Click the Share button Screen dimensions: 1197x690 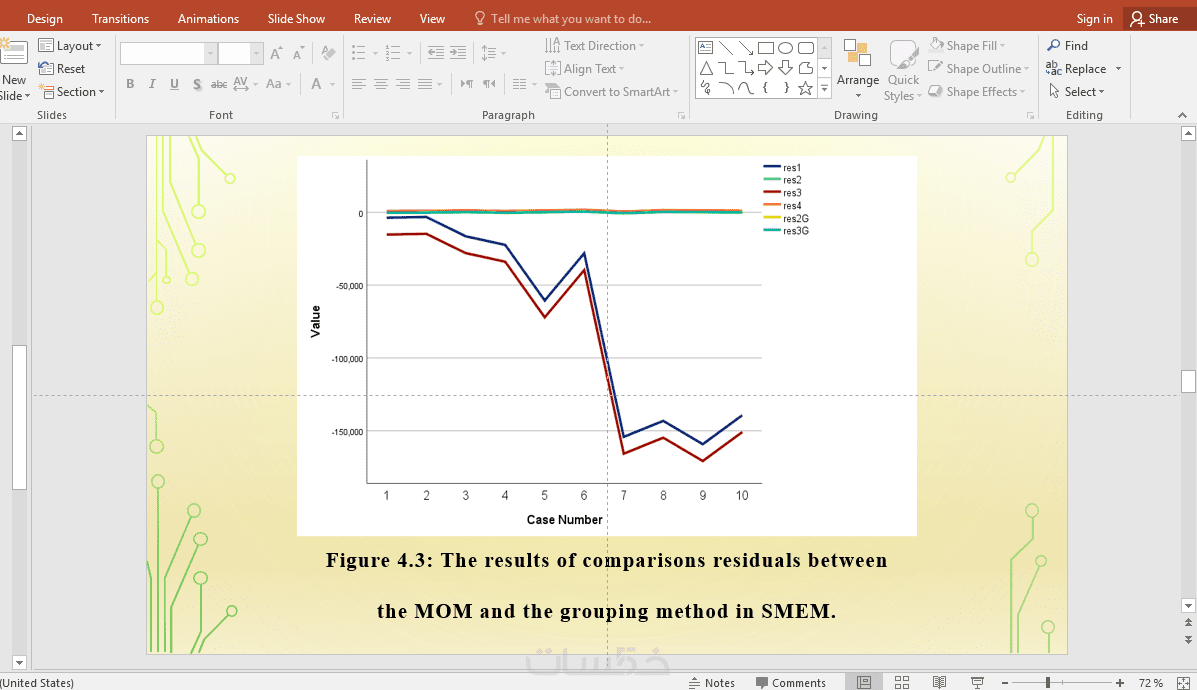pos(1154,18)
